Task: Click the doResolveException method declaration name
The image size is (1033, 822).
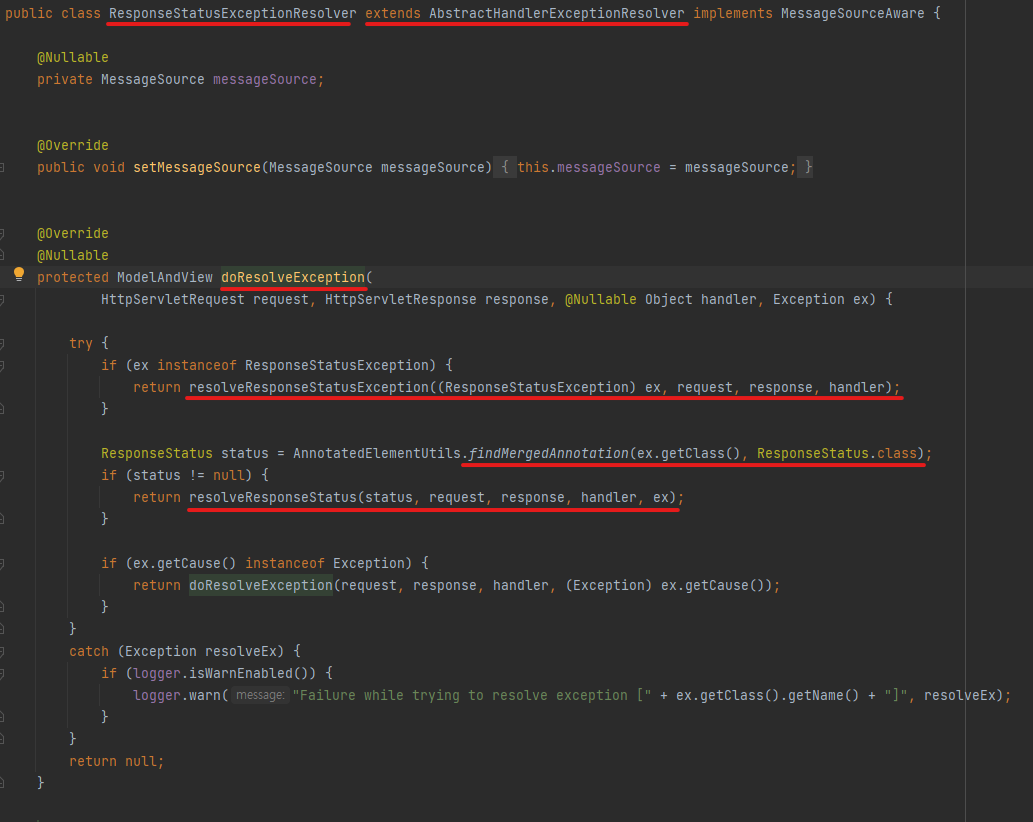Action: pos(293,277)
